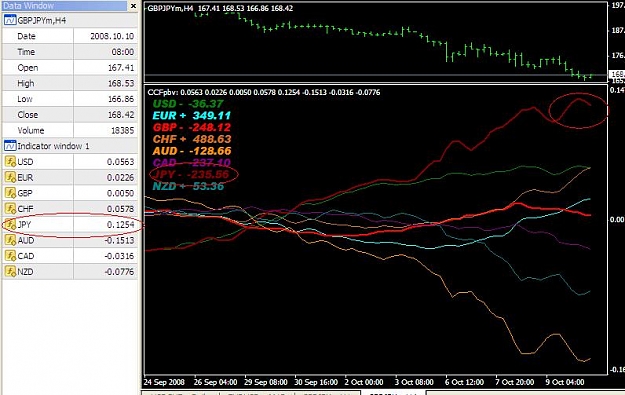Click the USD - -36.37 chart legend label

[x=188, y=104]
